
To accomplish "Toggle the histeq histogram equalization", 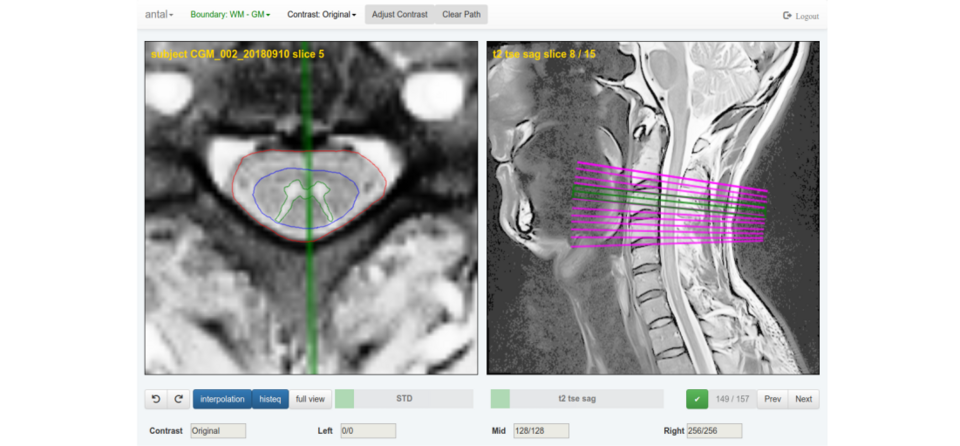I will coord(270,399).
